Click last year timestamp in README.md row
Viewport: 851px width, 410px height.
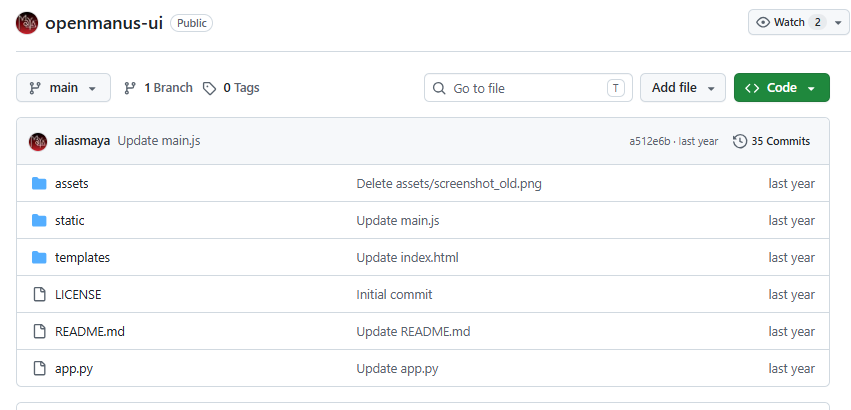(x=791, y=331)
